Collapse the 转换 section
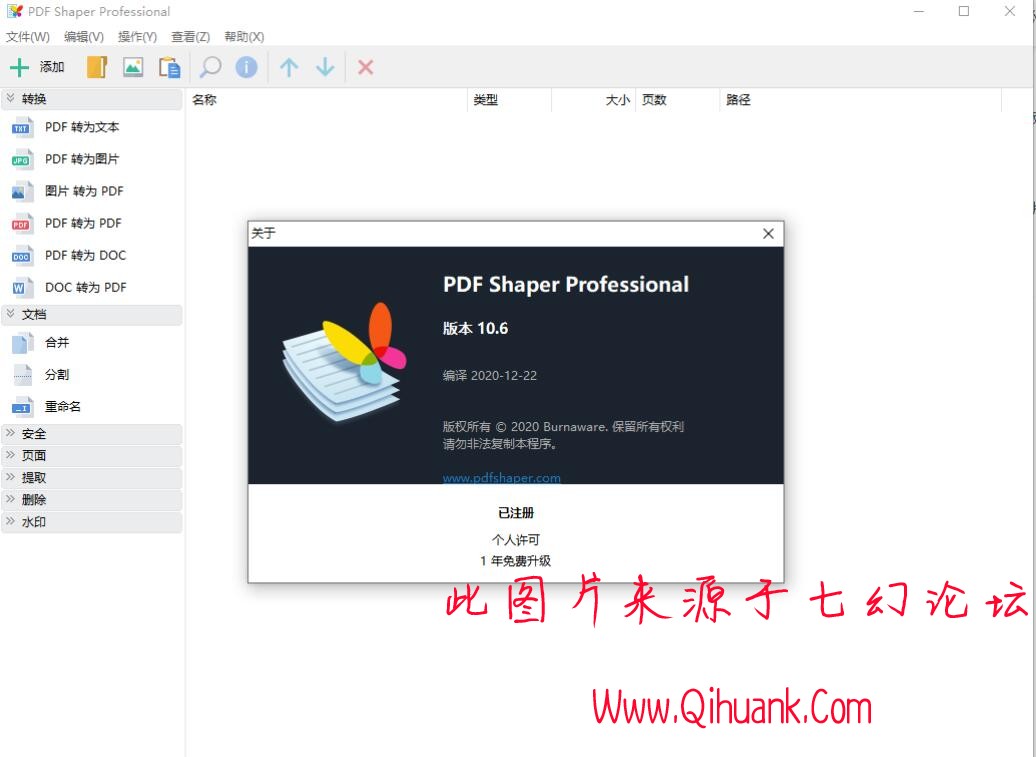Image resolution: width=1036 pixels, height=757 pixels. (92, 99)
